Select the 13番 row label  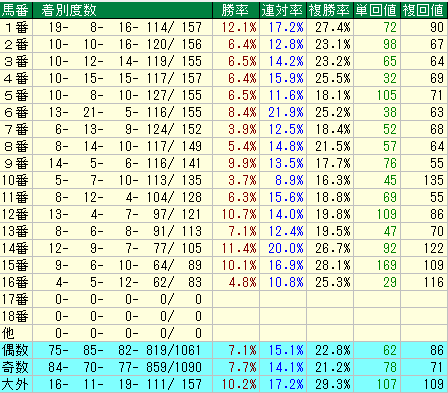tap(15, 231)
